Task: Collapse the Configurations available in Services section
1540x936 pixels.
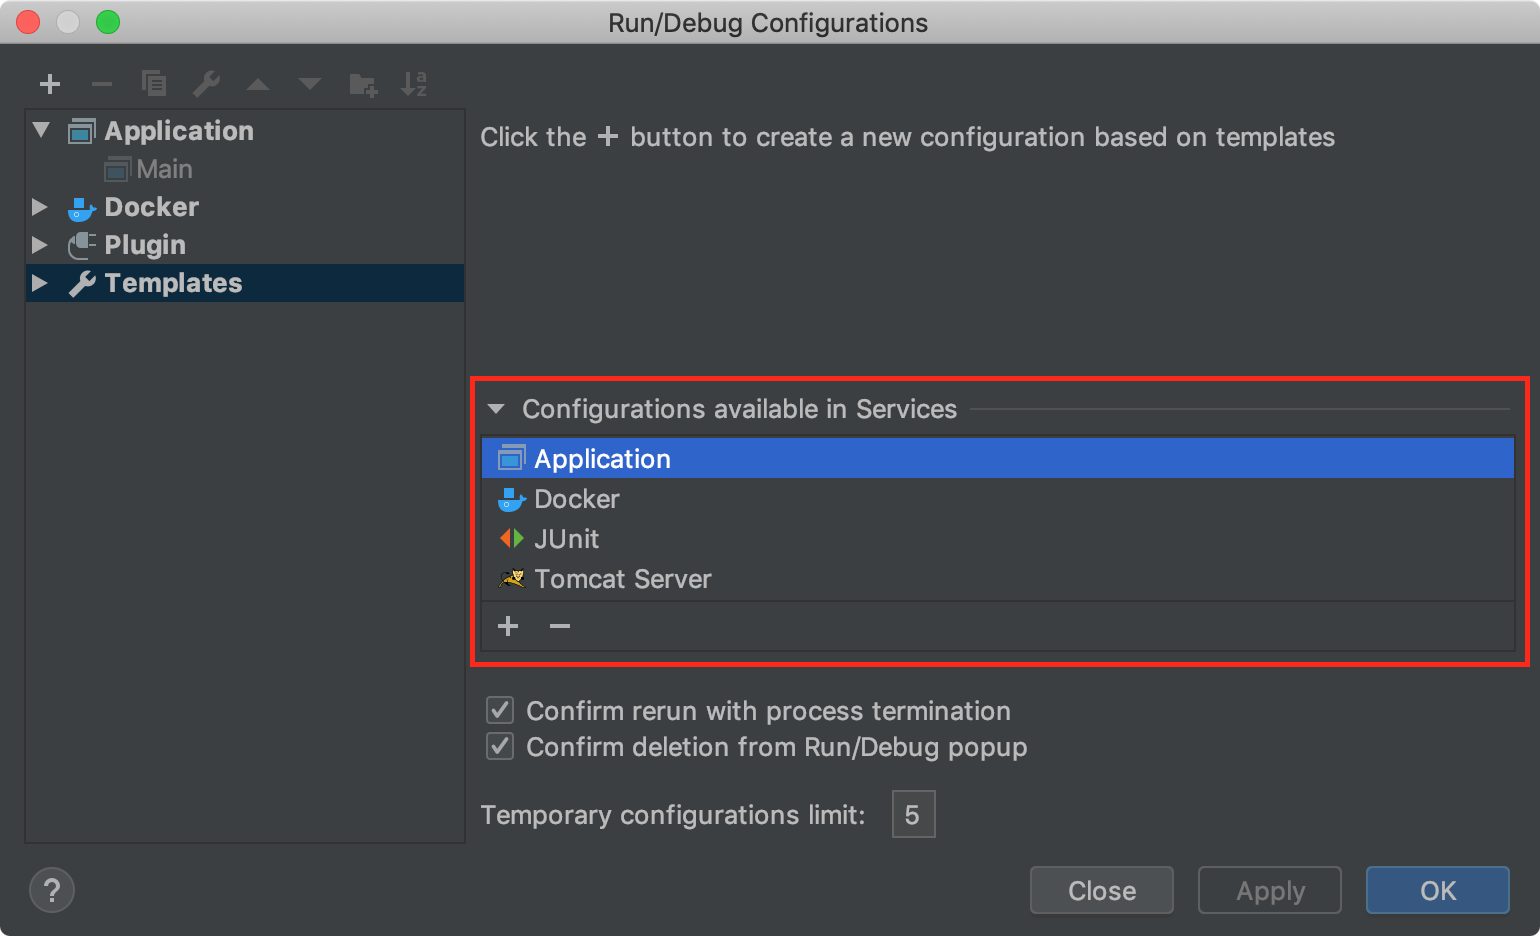Action: (x=495, y=408)
